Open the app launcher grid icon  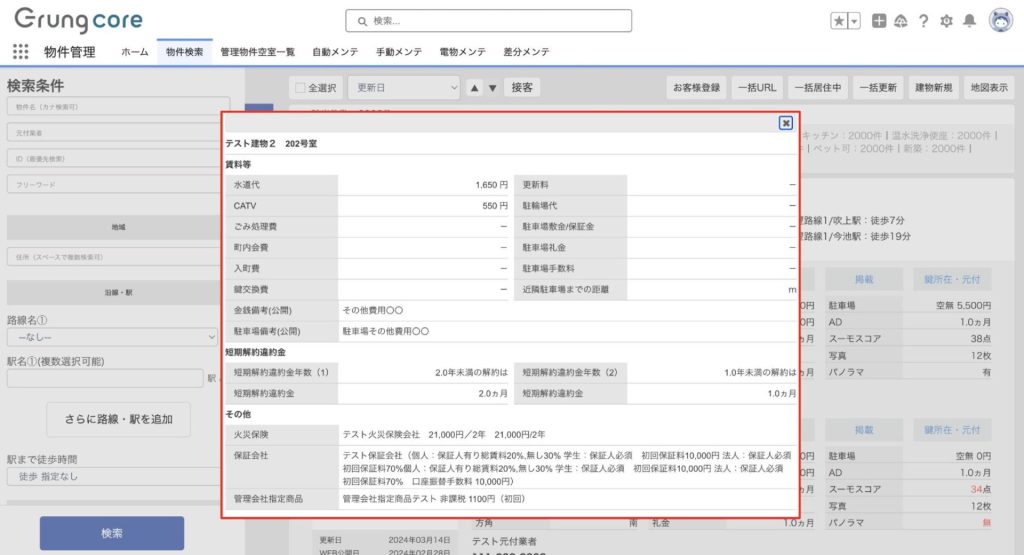(x=20, y=52)
